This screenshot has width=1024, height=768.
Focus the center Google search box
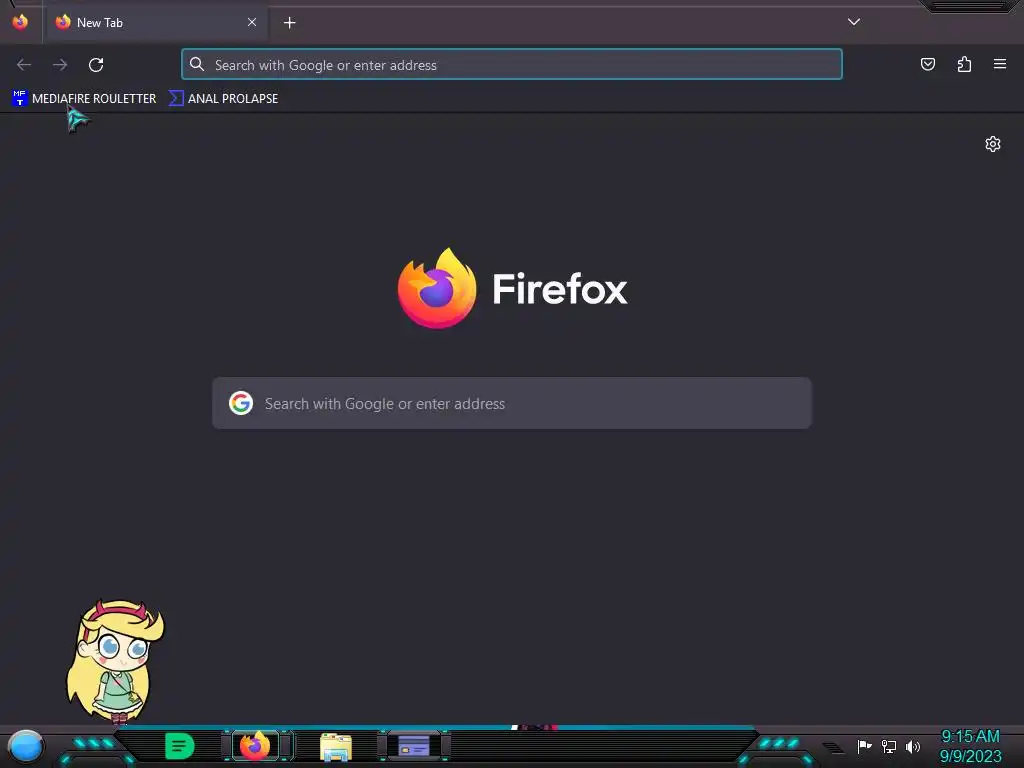[x=512, y=404]
